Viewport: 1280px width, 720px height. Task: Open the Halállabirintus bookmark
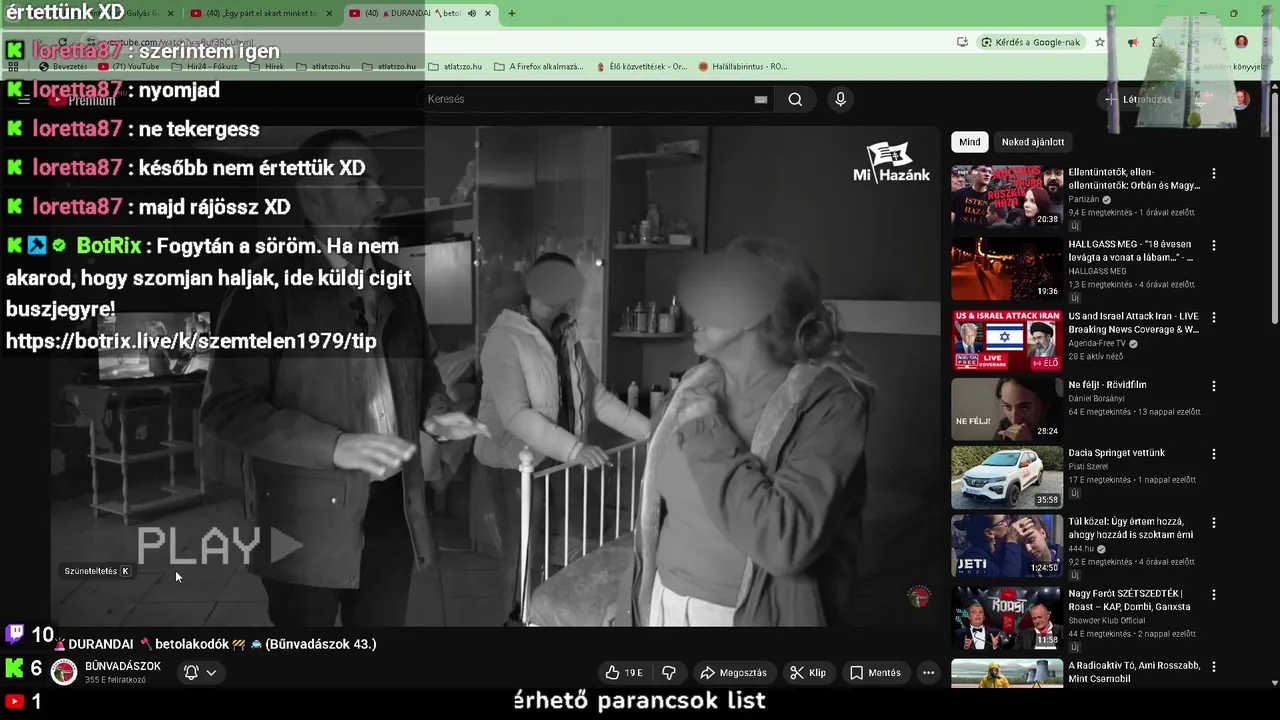743,66
